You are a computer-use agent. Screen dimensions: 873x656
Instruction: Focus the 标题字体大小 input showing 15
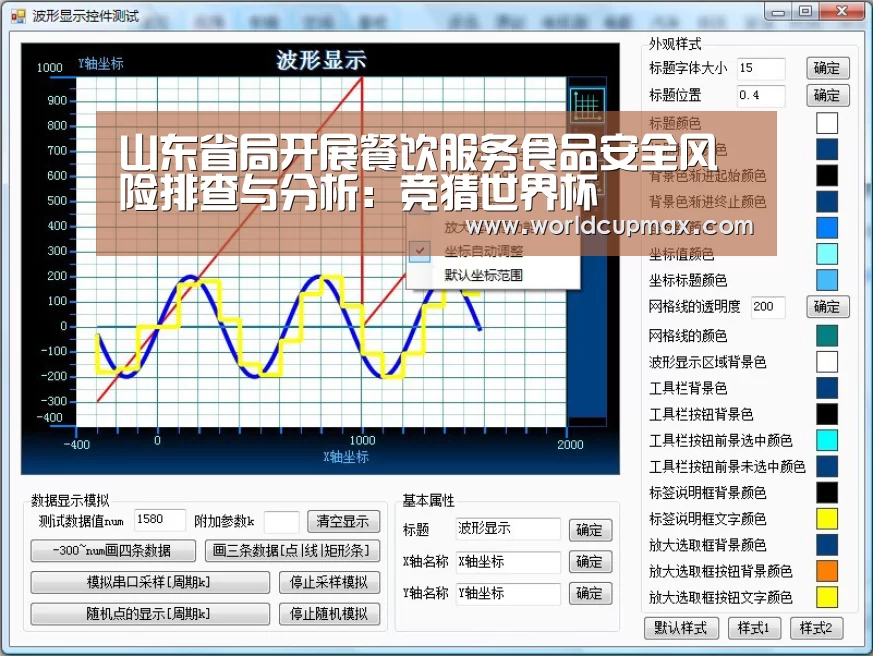click(761, 68)
